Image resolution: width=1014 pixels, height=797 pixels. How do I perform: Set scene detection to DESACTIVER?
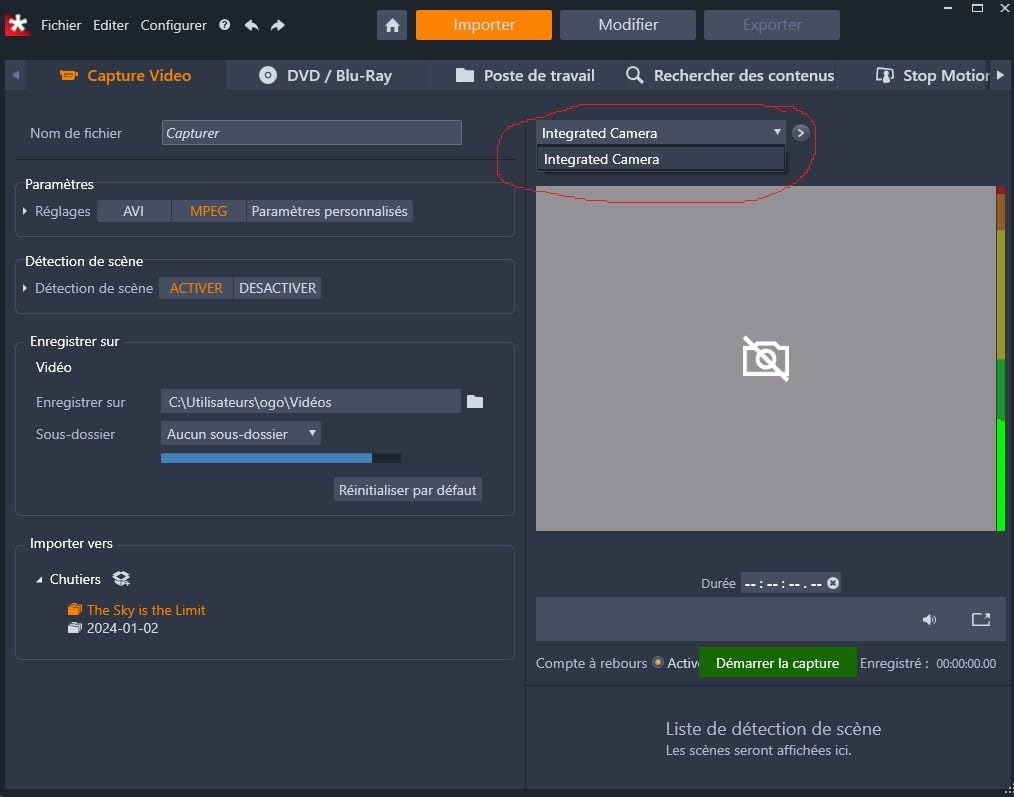(277, 288)
